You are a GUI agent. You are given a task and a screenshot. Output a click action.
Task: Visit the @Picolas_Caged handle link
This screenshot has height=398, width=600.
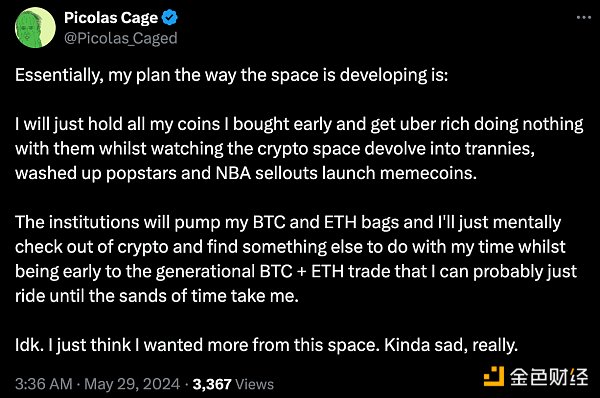pyautogui.click(x=121, y=38)
